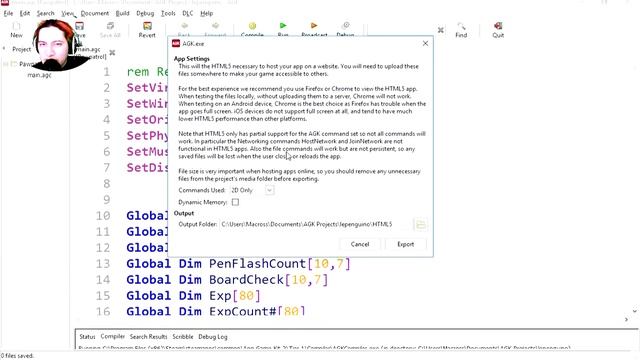The image size is (640, 360).
Task: Open the Debug menu
Action: click(x=145, y=13)
